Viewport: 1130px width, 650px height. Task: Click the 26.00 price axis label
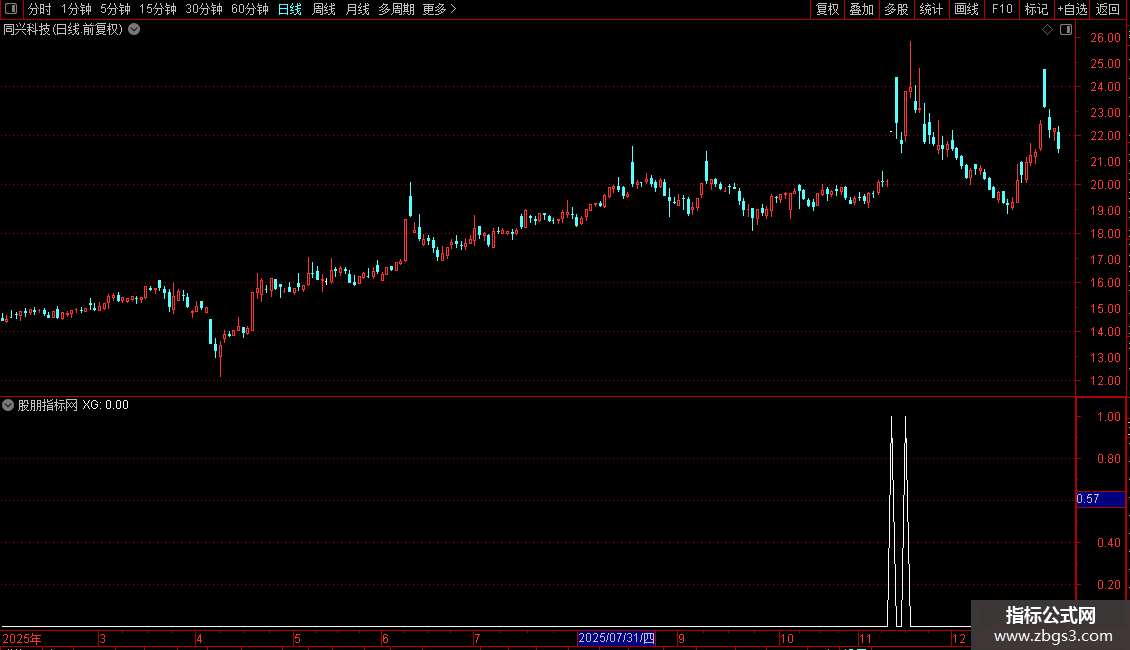[1105, 37]
